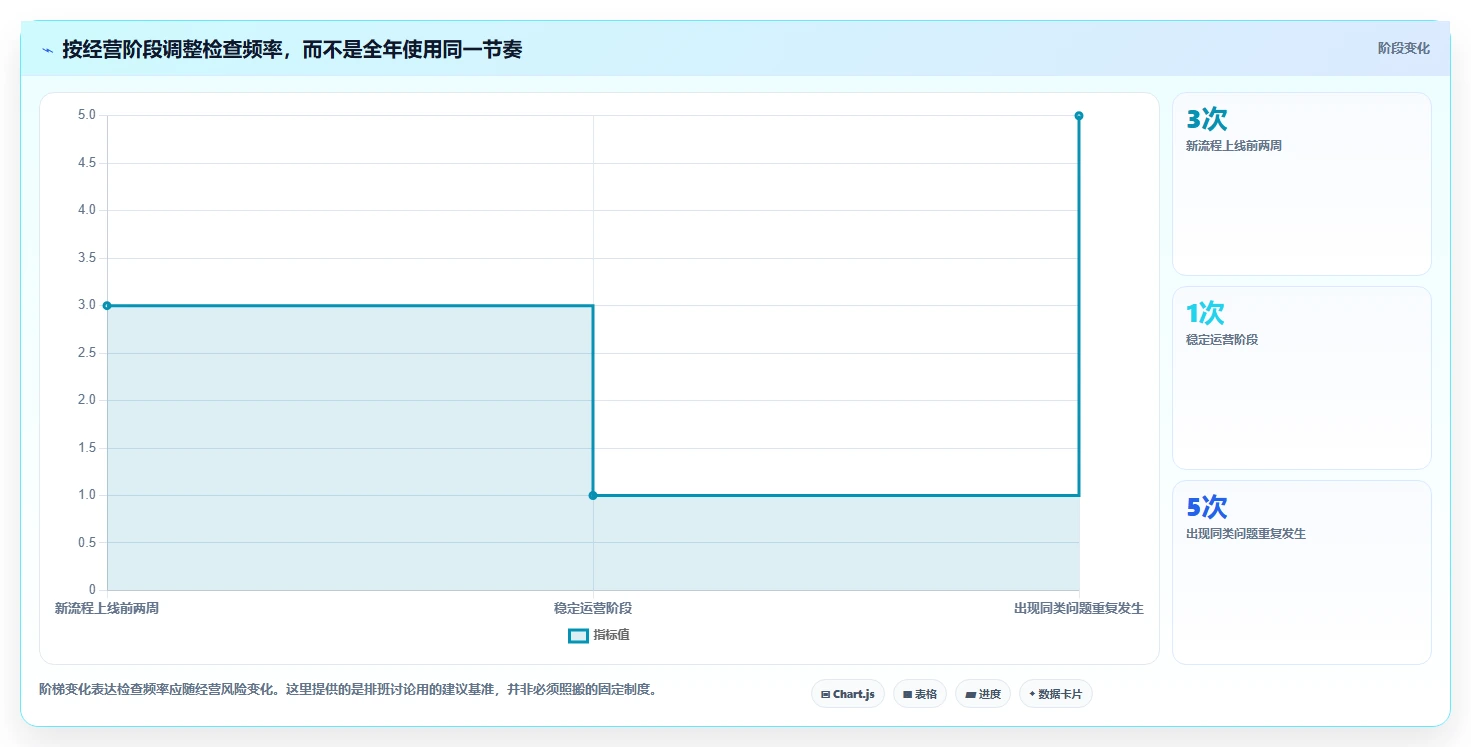
Task: Click the icon inside the 进度 tag
Action: pos(970,694)
